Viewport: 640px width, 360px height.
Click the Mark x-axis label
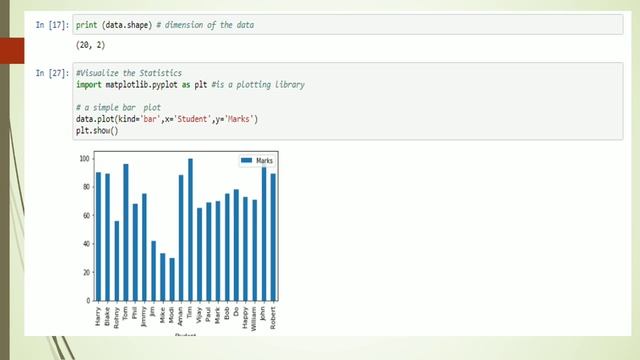coord(218,315)
